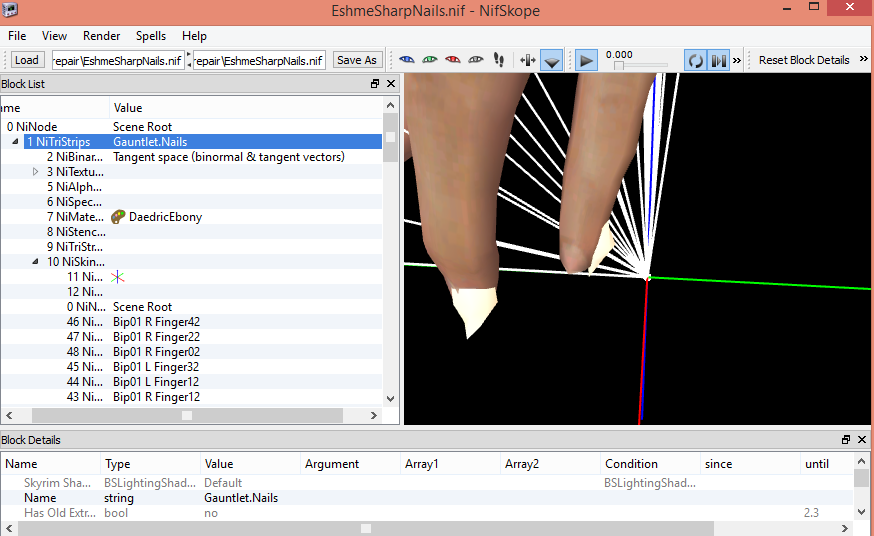
Task: Close the Block List panel
Action: click(391, 84)
